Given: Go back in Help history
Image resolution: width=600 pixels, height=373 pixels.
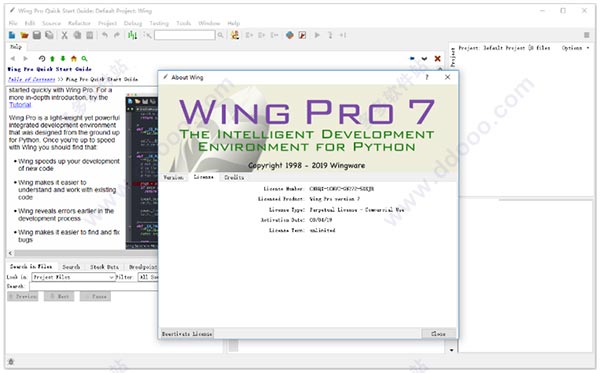Looking at the screenshot, I should coord(13,59).
